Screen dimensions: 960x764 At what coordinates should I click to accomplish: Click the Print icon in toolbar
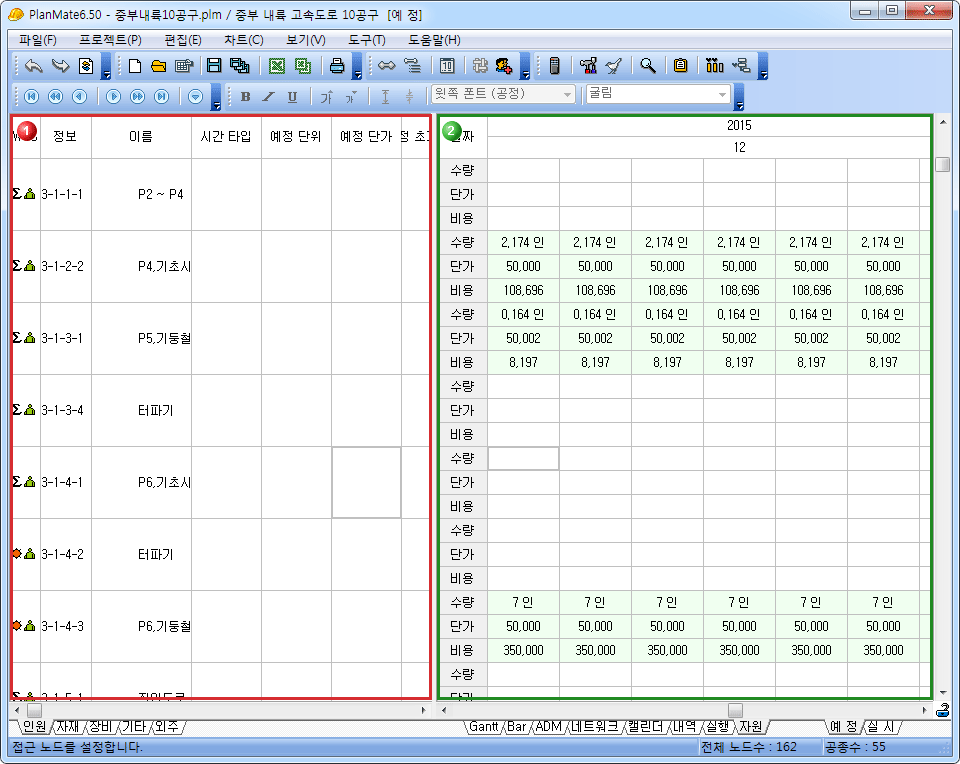[338, 67]
